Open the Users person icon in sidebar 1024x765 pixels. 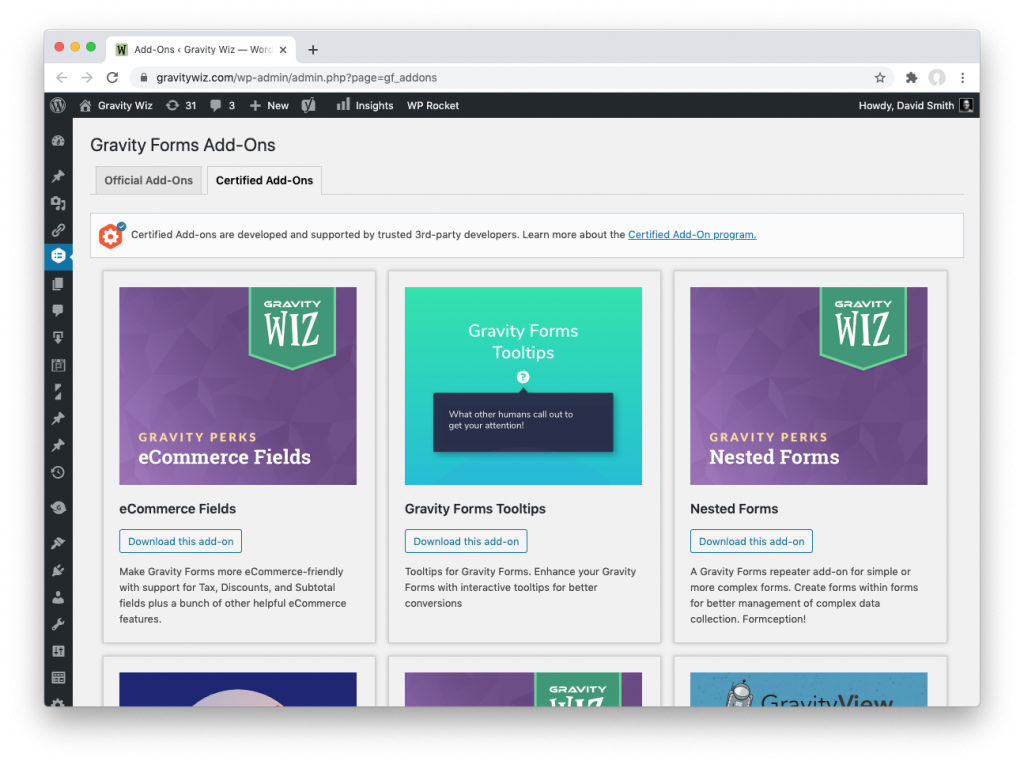pyautogui.click(x=58, y=597)
